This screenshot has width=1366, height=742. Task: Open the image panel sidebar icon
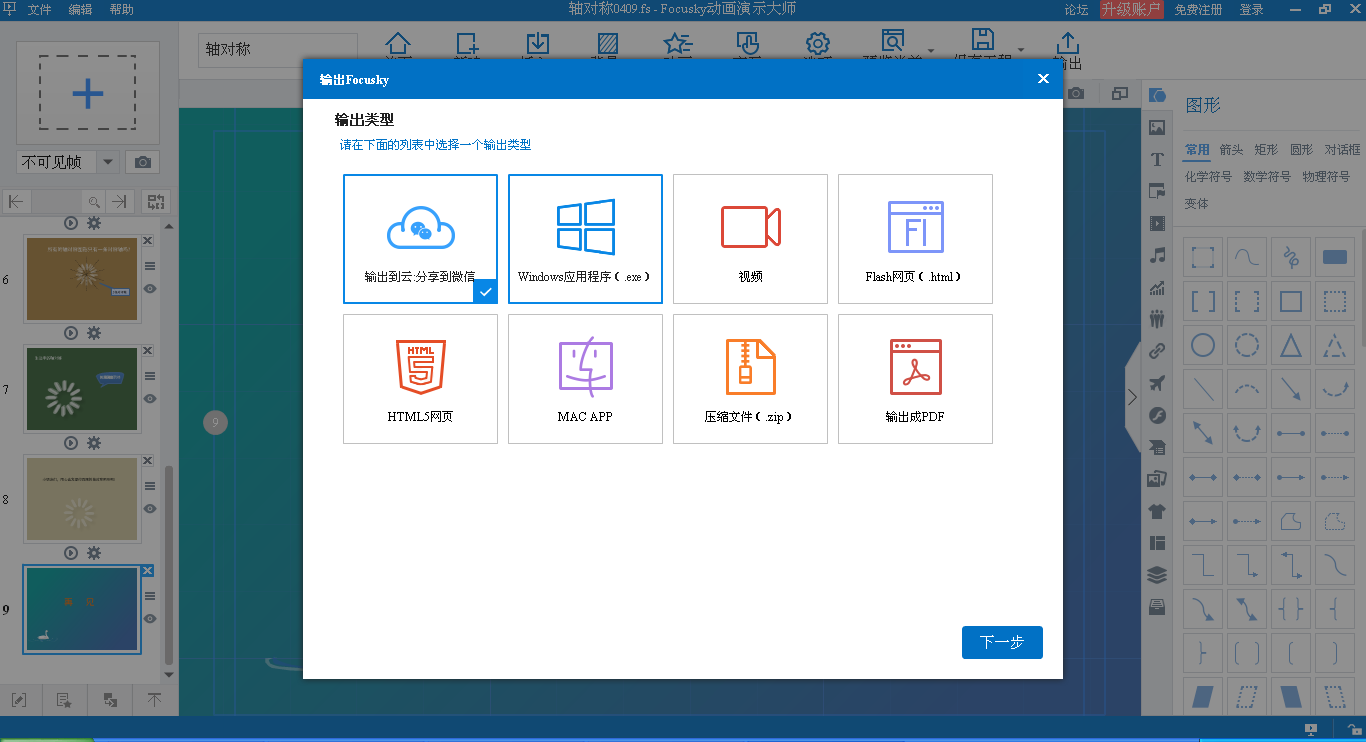[1157, 127]
